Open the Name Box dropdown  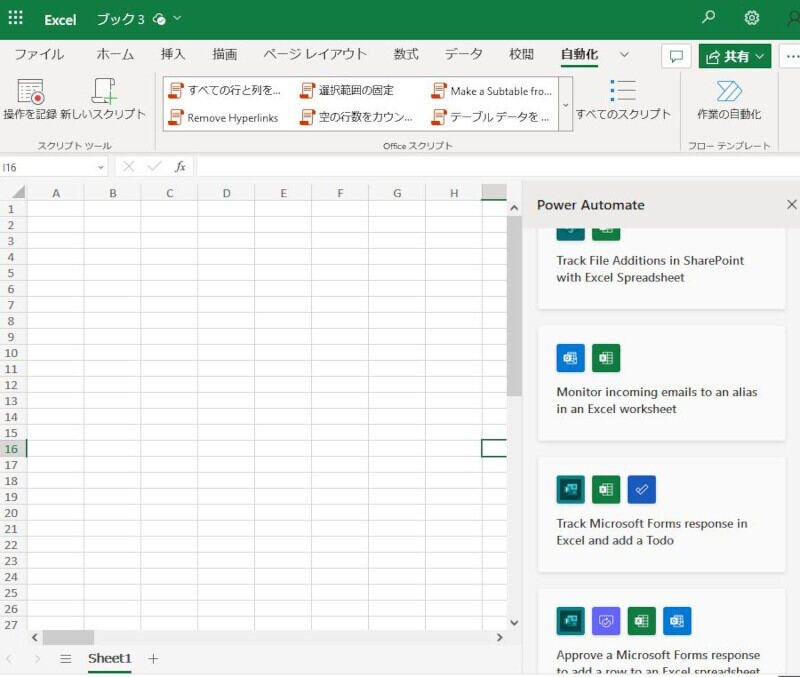click(101, 167)
